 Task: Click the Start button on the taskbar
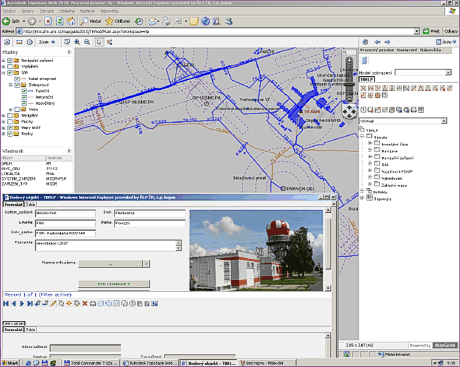10,363
